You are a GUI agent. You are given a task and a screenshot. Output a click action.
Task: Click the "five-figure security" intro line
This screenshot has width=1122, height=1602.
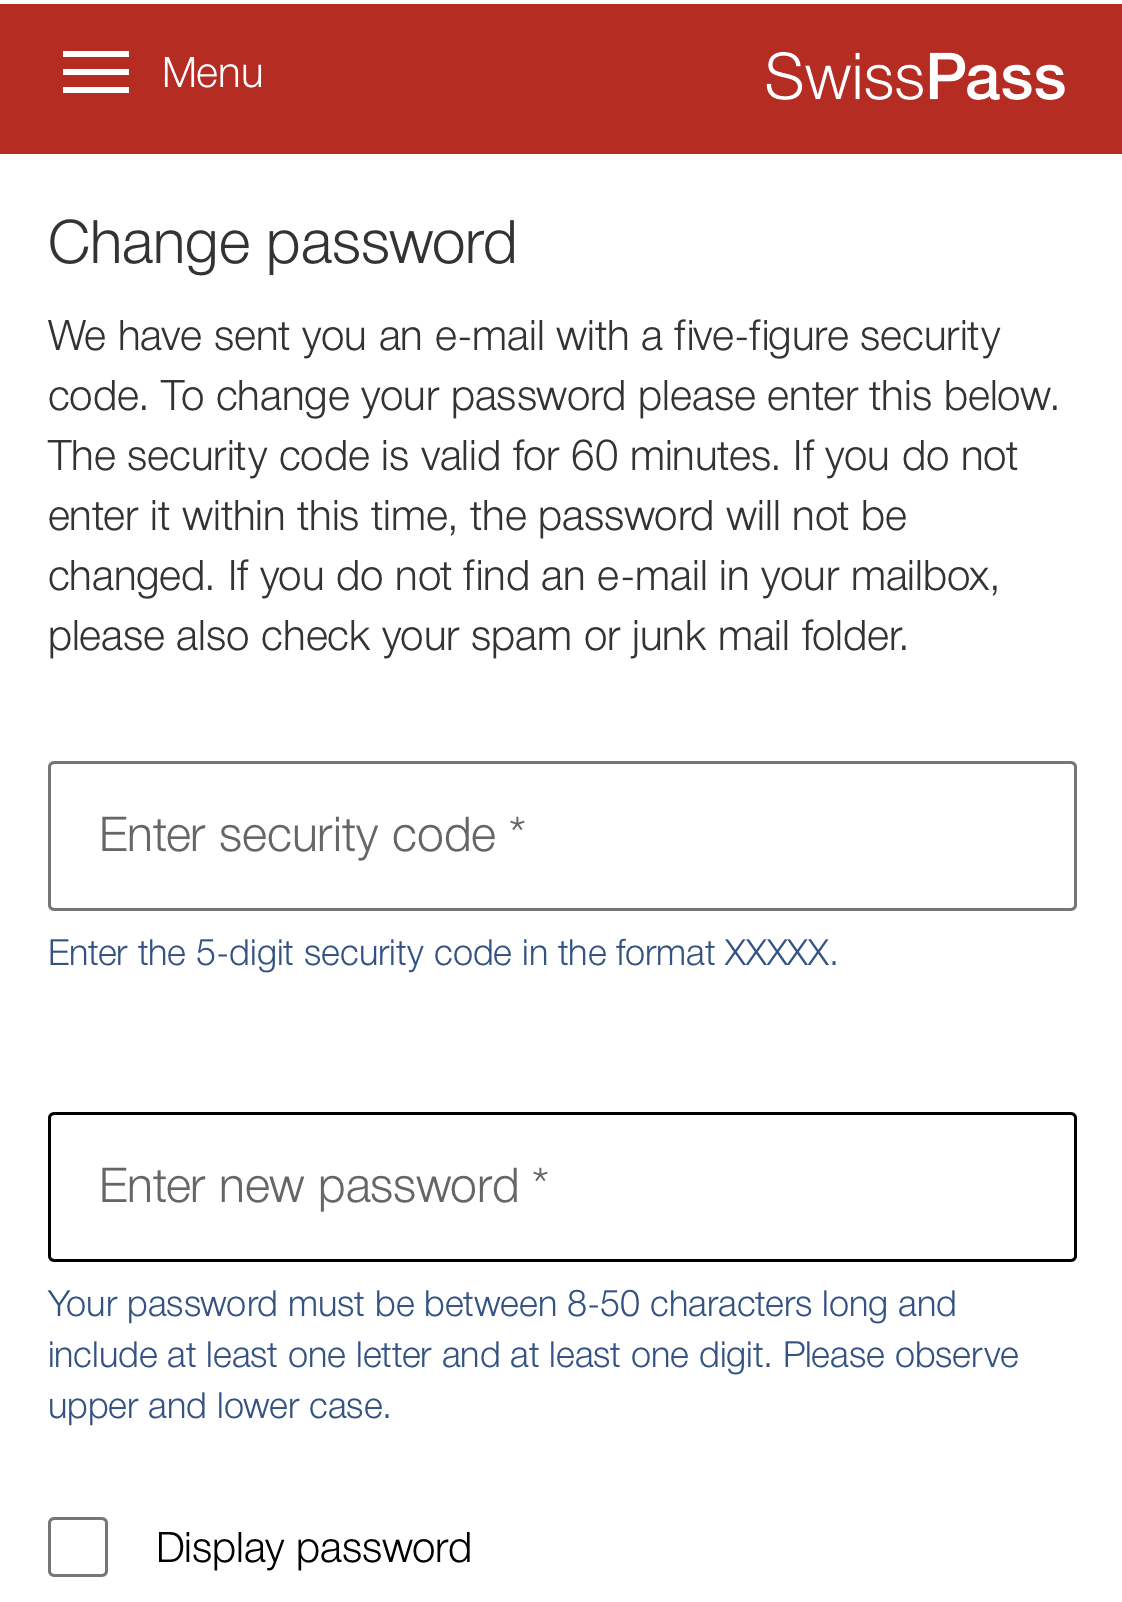pos(524,336)
